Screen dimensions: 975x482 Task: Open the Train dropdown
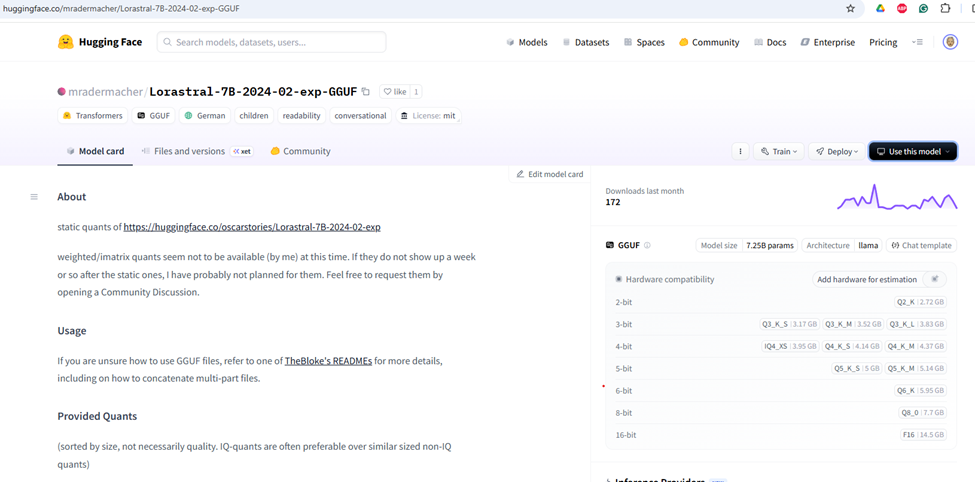coord(779,152)
